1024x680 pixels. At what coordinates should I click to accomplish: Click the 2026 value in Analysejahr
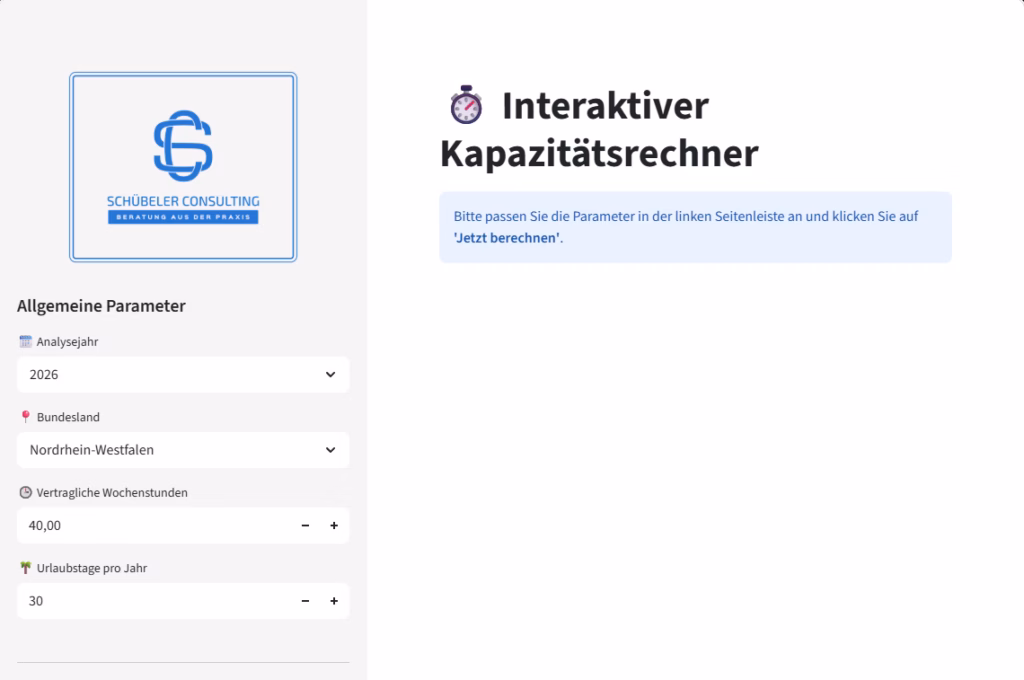tap(44, 375)
